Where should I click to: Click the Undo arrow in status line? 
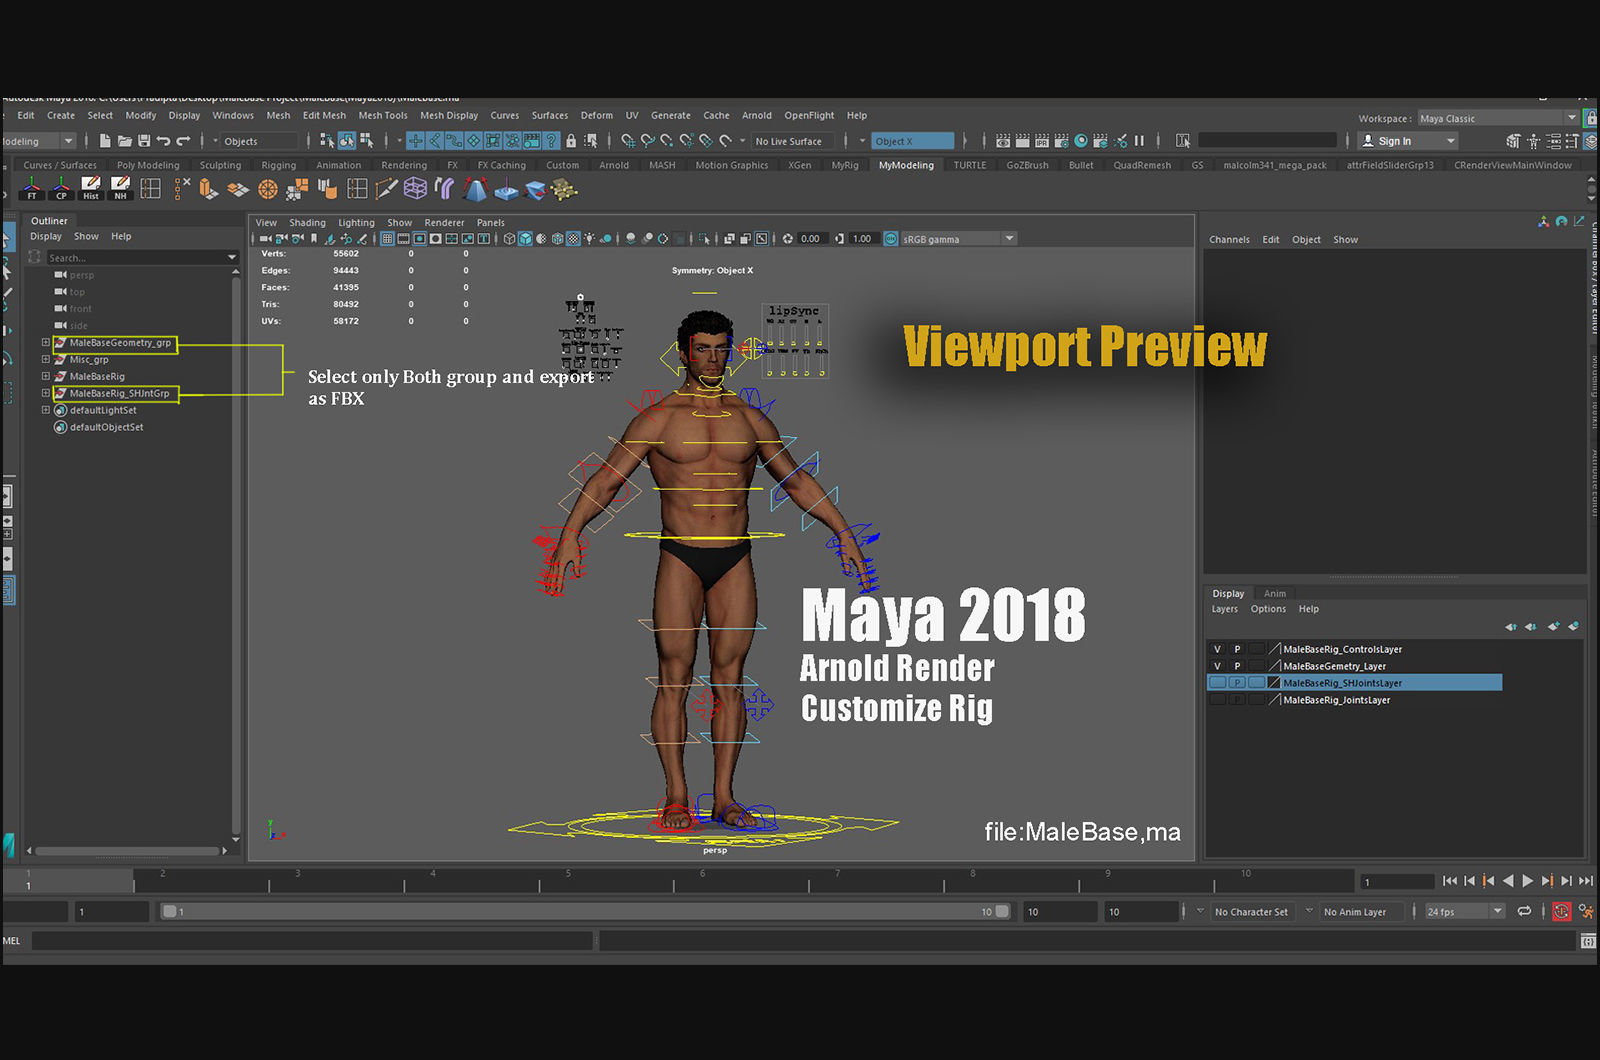point(163,141)
